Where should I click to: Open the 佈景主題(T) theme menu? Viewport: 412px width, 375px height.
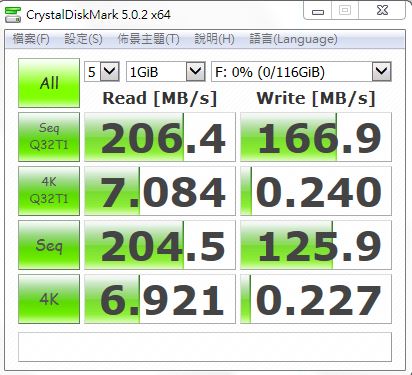point(148,39)
